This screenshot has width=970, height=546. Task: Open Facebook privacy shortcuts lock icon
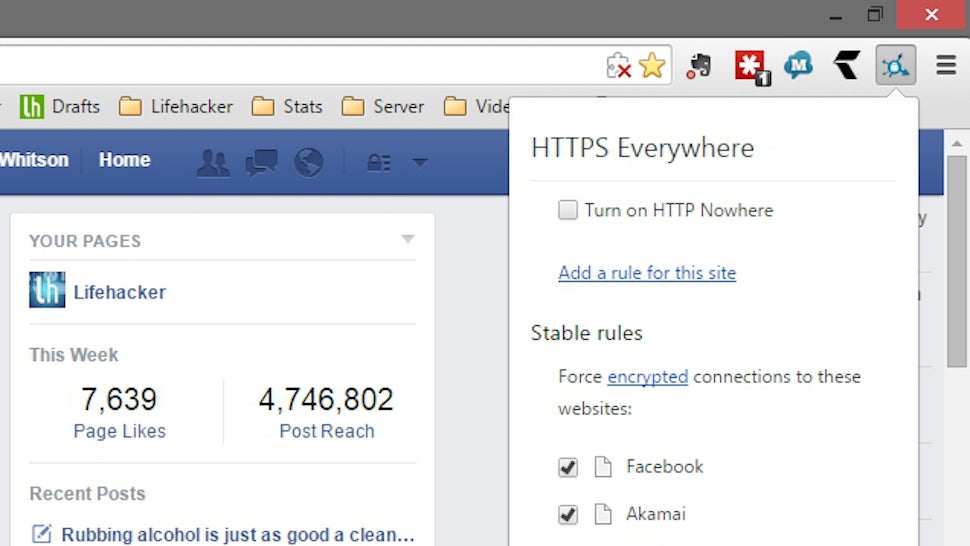tap(379, 163)
